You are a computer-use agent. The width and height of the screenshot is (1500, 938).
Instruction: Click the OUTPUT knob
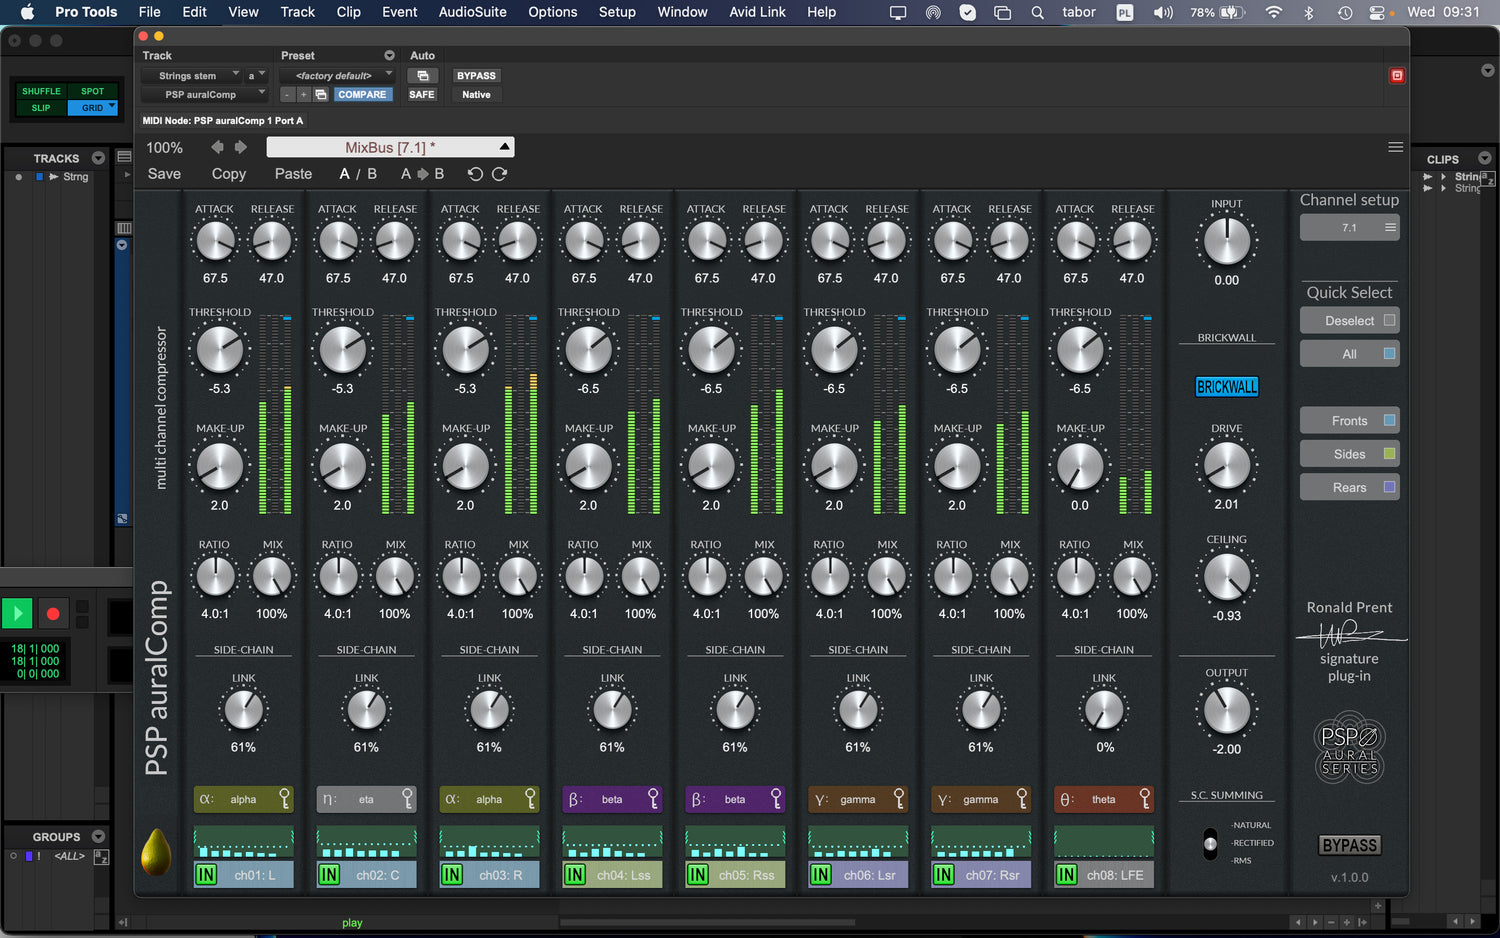coord(1226,711)
